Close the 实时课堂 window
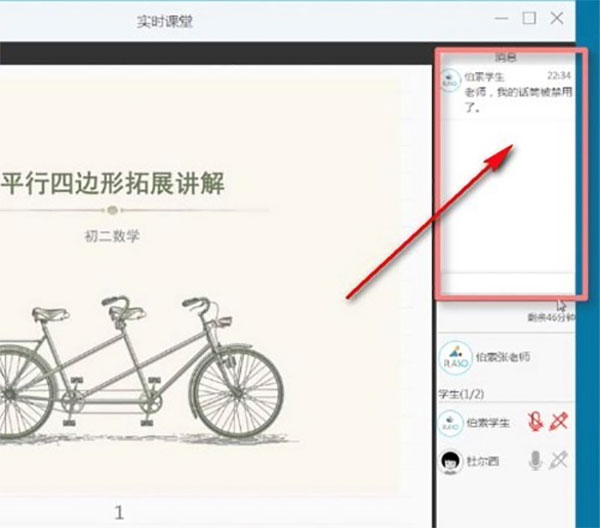This screenshot has width=600, height=528. 557,18
